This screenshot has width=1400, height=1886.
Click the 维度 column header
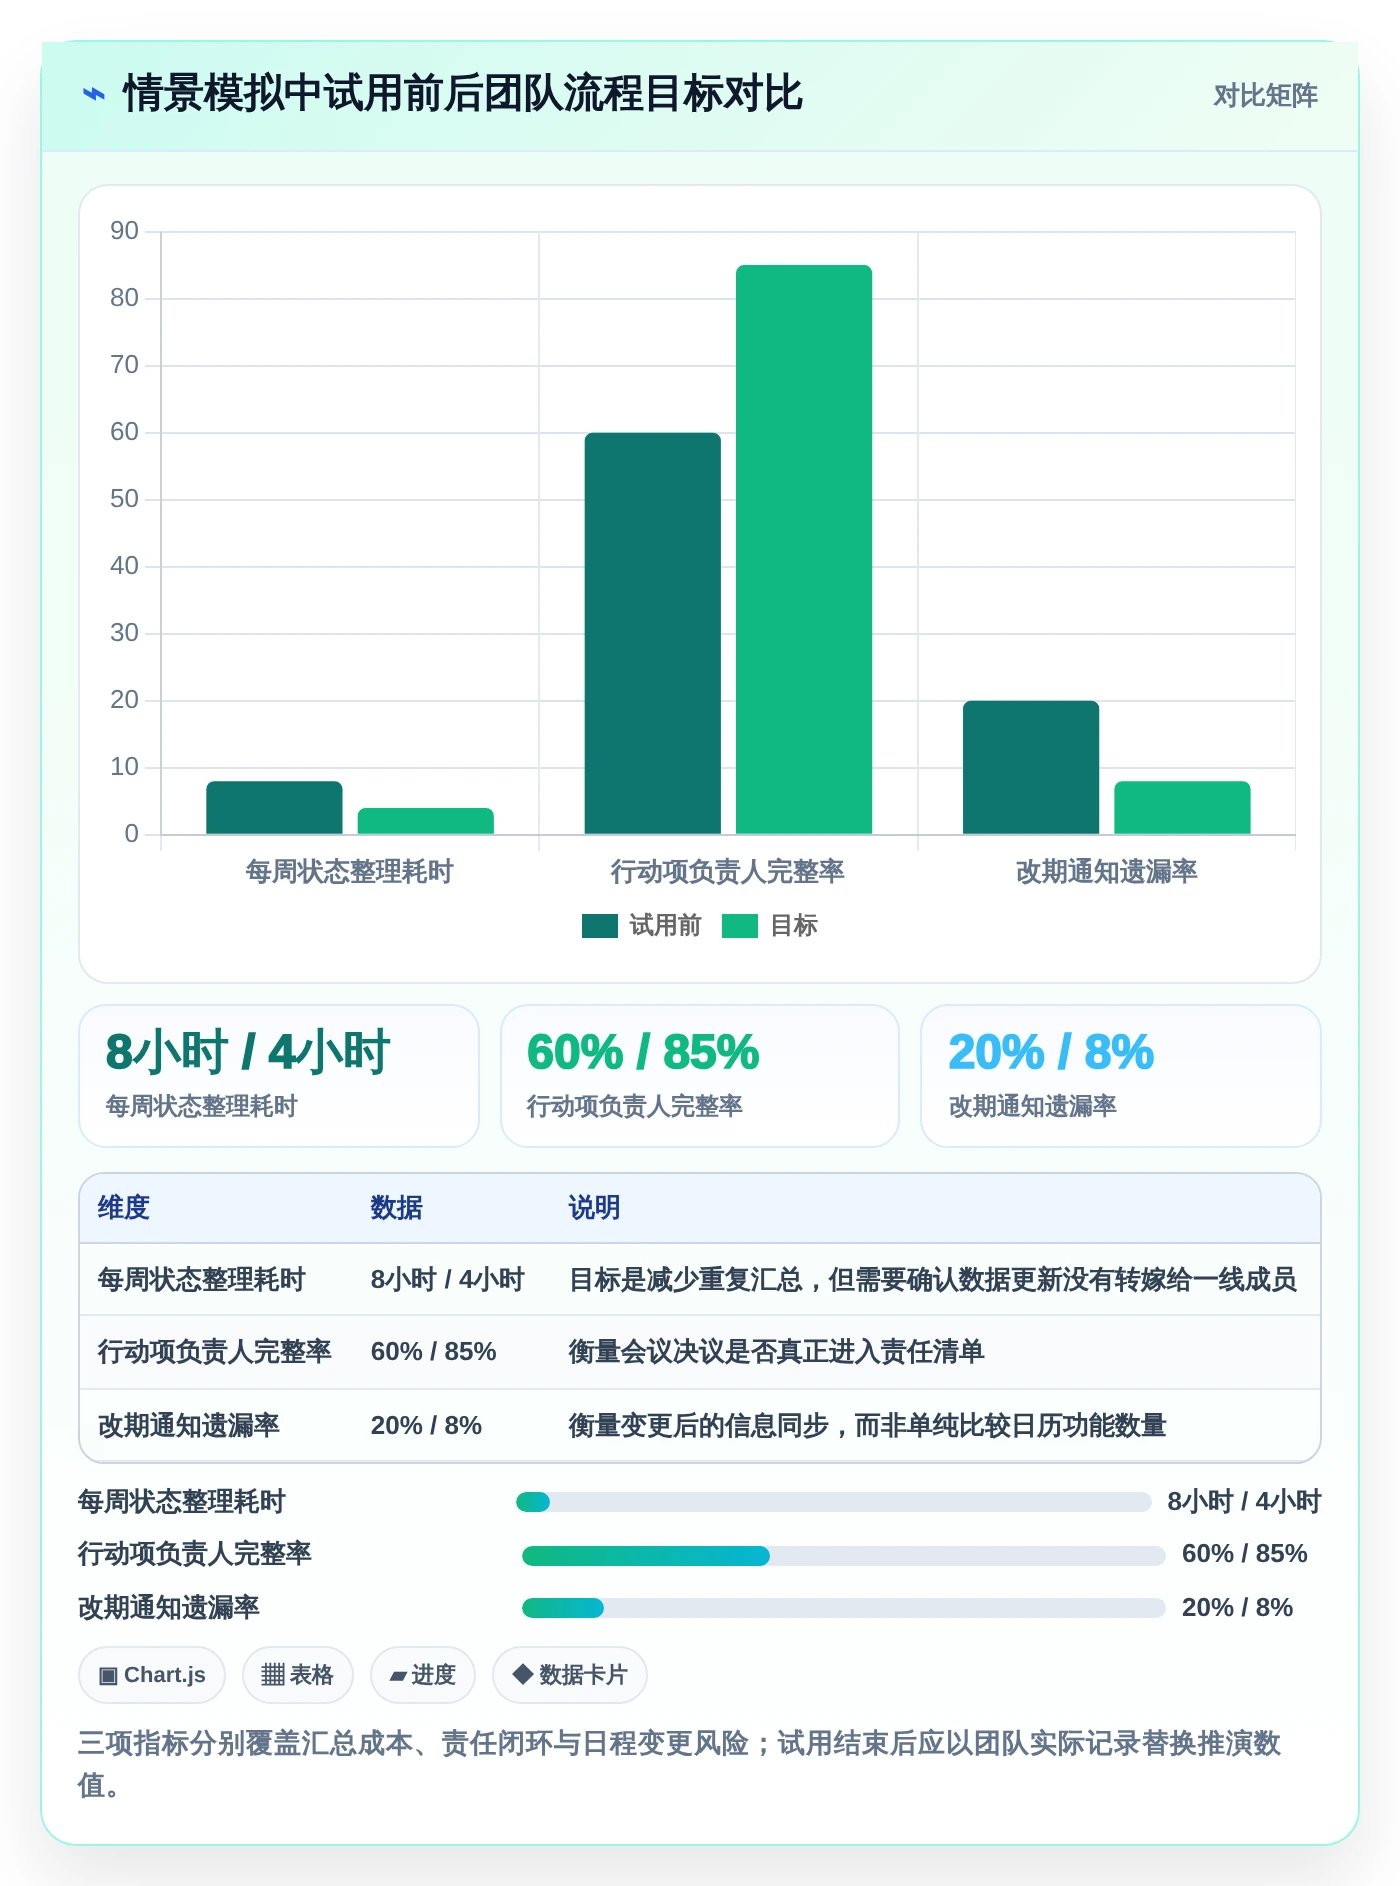[124, 1208]
